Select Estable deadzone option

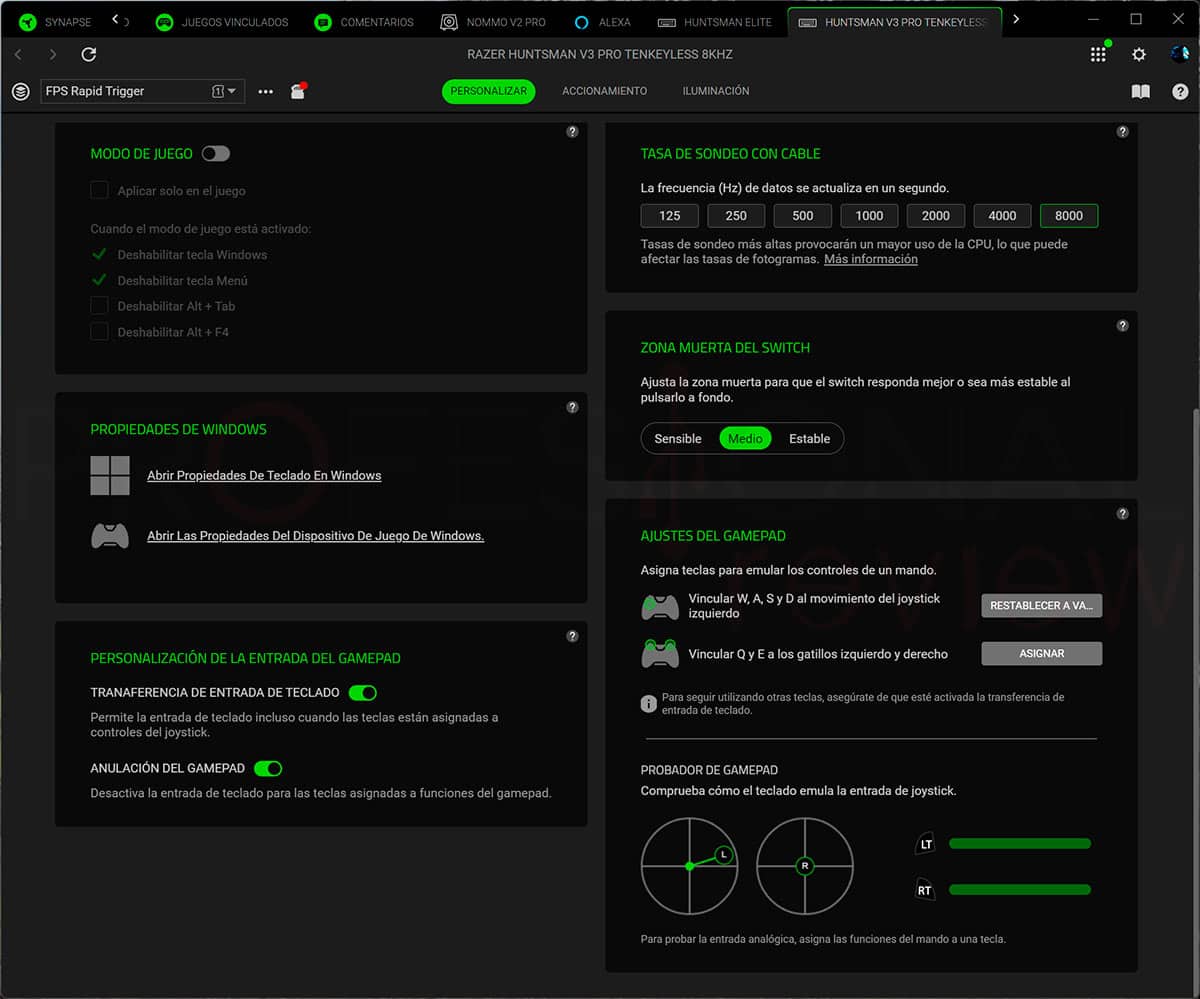click(x=810, y=439)
